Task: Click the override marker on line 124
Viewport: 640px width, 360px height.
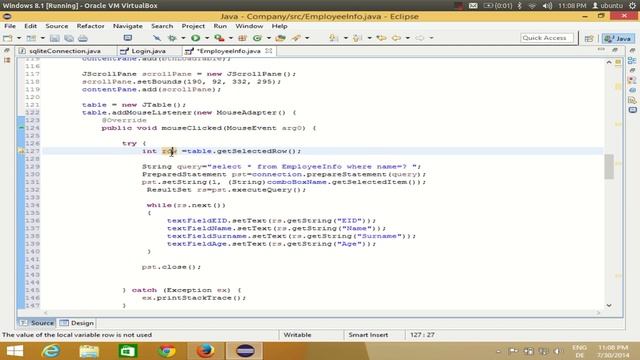Action: point(21,128)
